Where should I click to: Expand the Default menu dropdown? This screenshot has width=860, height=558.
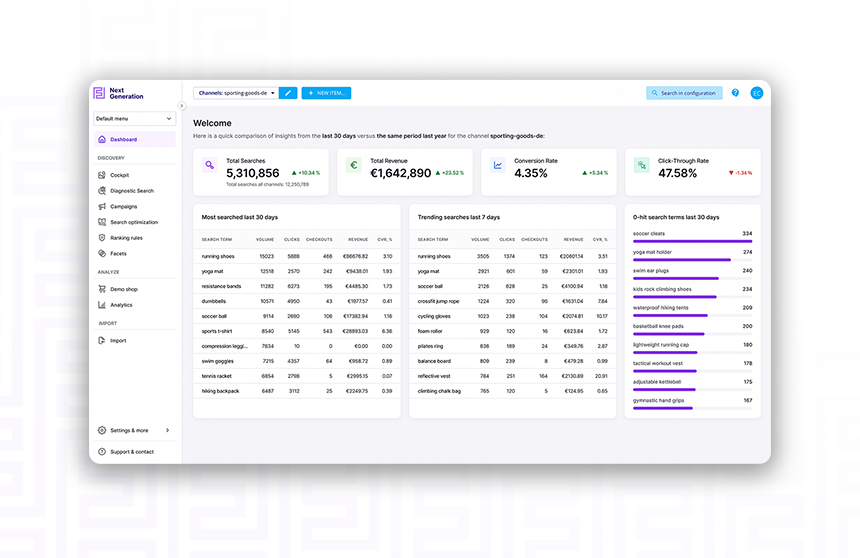tap(134, 119)
